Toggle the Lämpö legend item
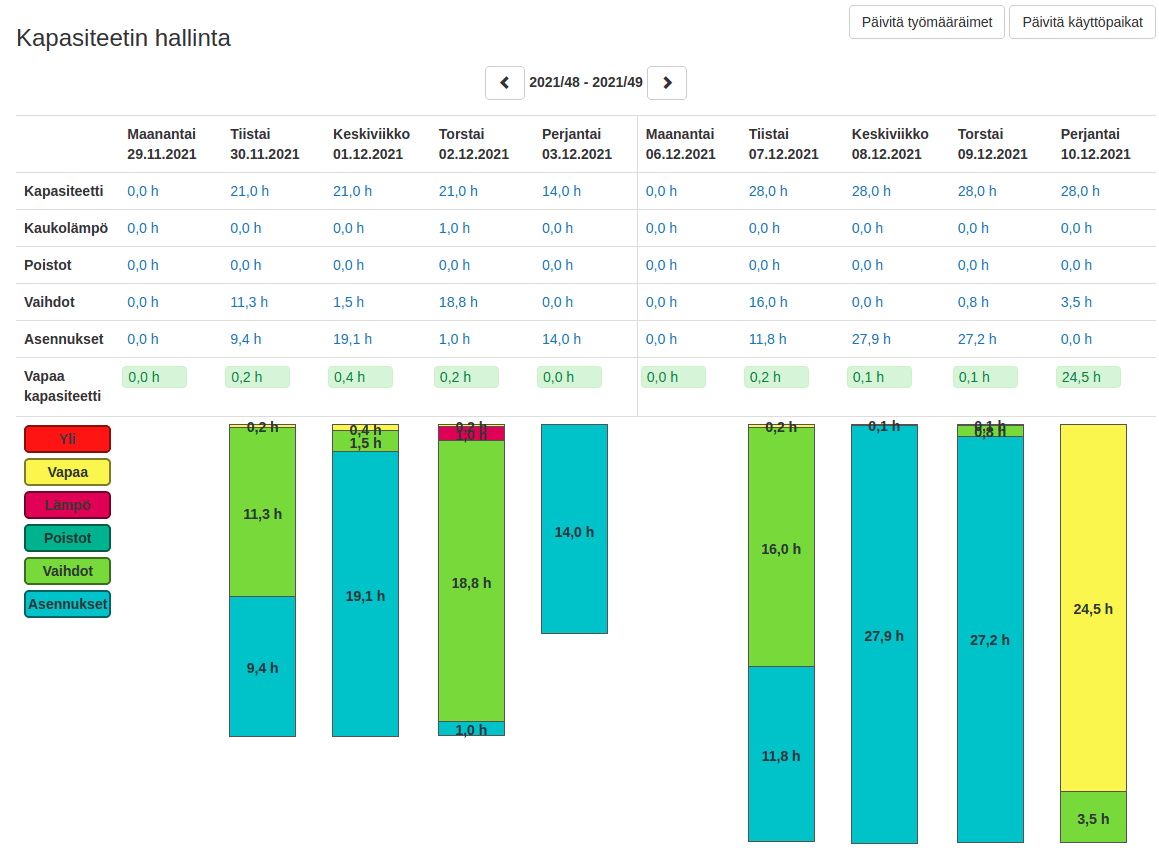The image size is (1159, 854). [68, 505]
